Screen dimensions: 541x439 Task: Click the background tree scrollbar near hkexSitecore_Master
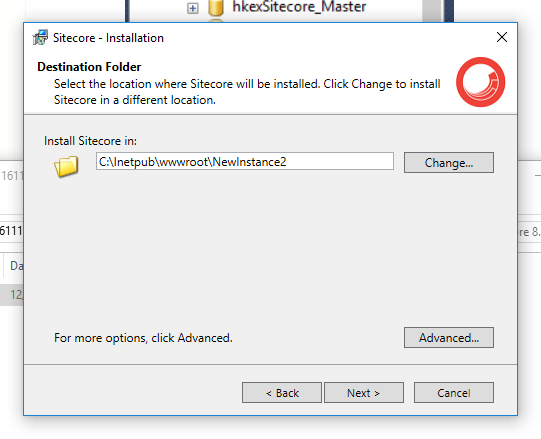coord(432,10)
